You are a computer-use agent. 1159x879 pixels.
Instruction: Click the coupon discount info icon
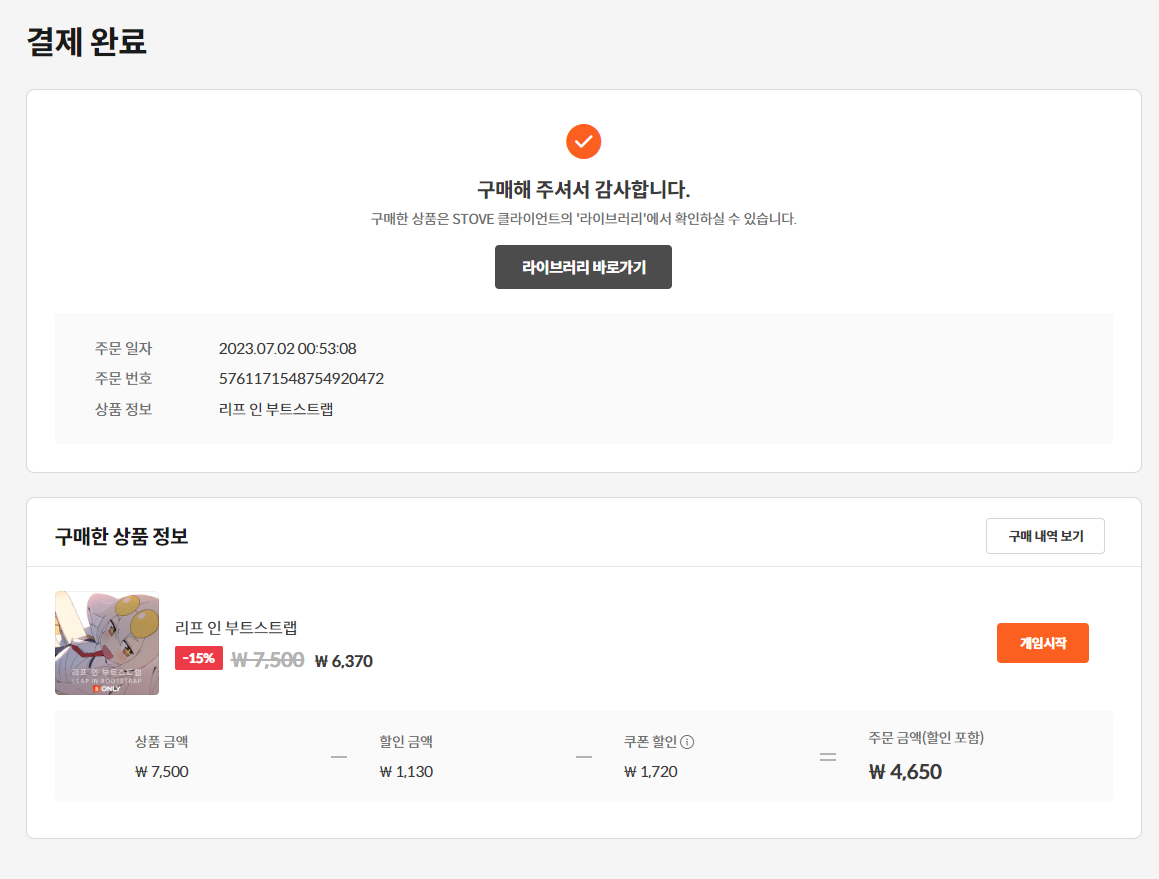(687, 742)
